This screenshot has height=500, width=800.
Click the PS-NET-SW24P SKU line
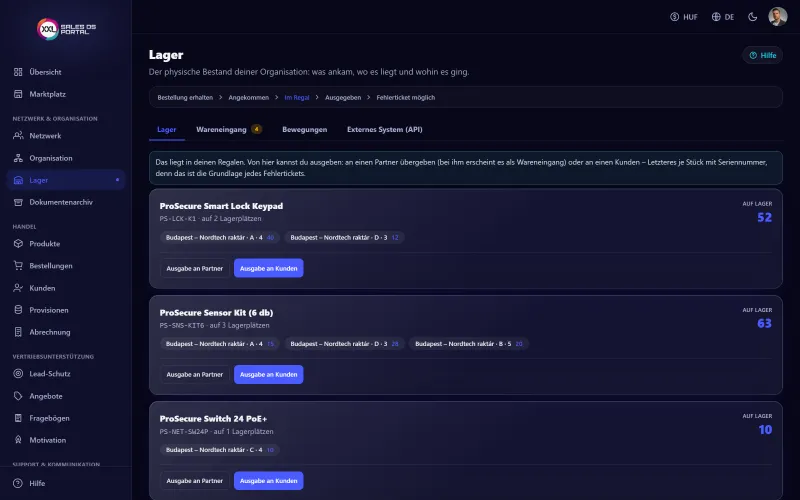tap(216, 432)
